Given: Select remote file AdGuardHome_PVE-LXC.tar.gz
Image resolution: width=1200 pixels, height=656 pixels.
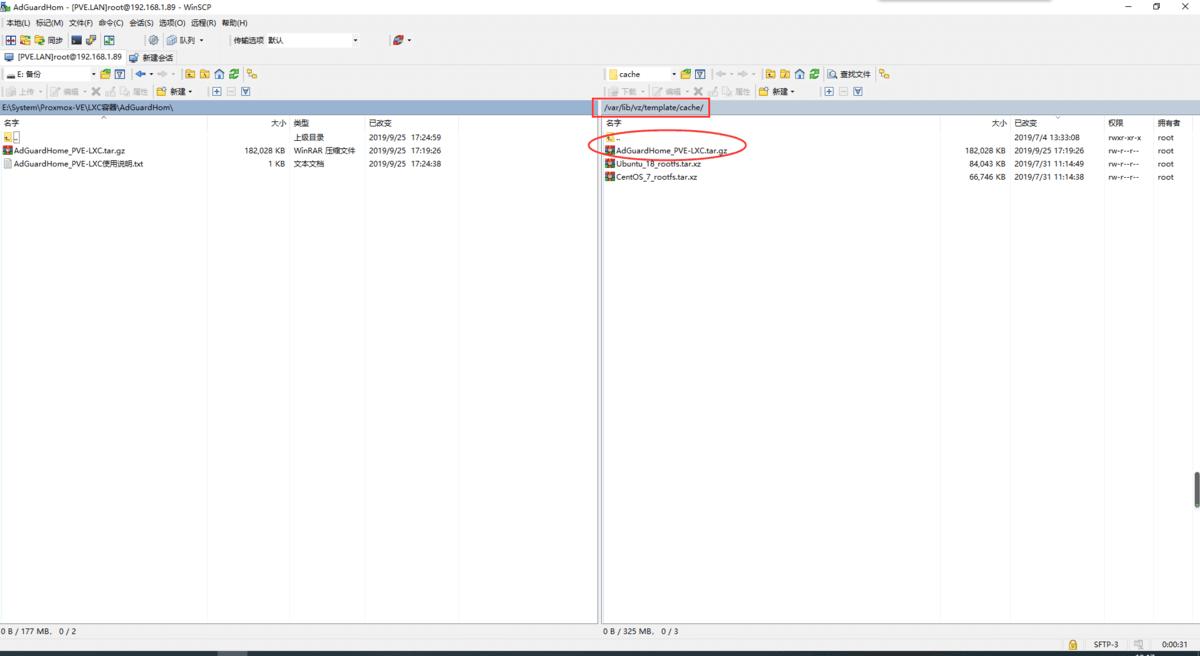Looking at the screenshot, I should pyautogui.click(x=665, y=150).
